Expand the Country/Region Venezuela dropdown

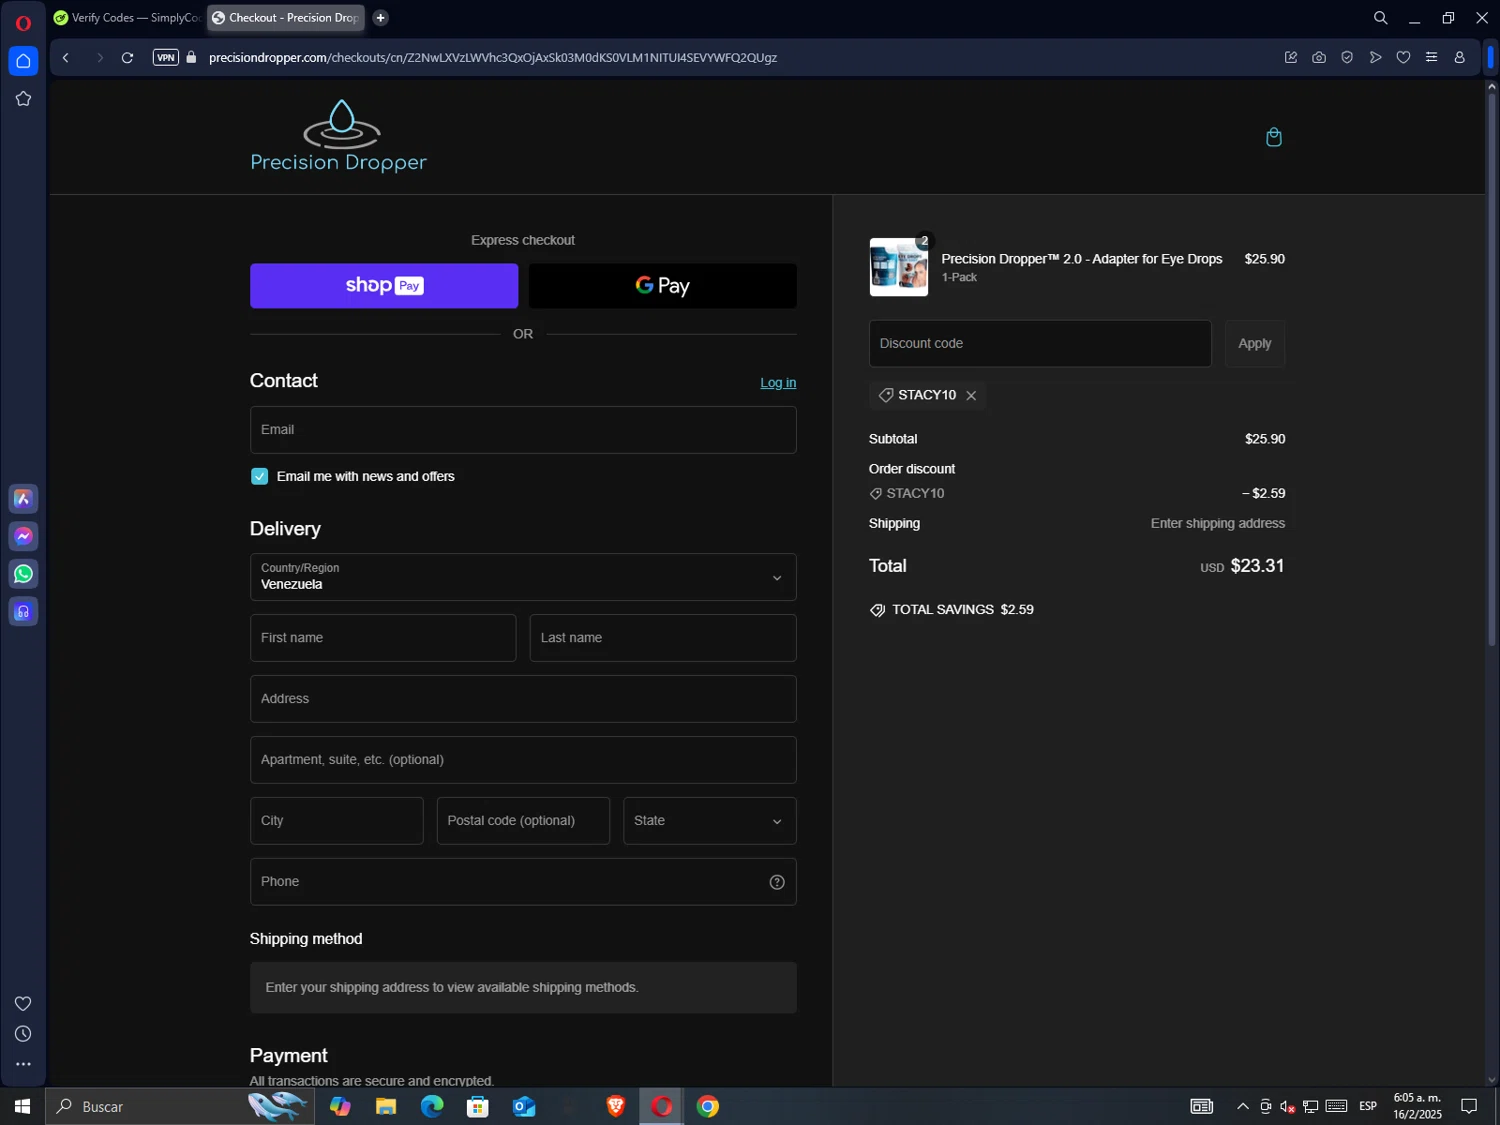[x=523, y=577]
